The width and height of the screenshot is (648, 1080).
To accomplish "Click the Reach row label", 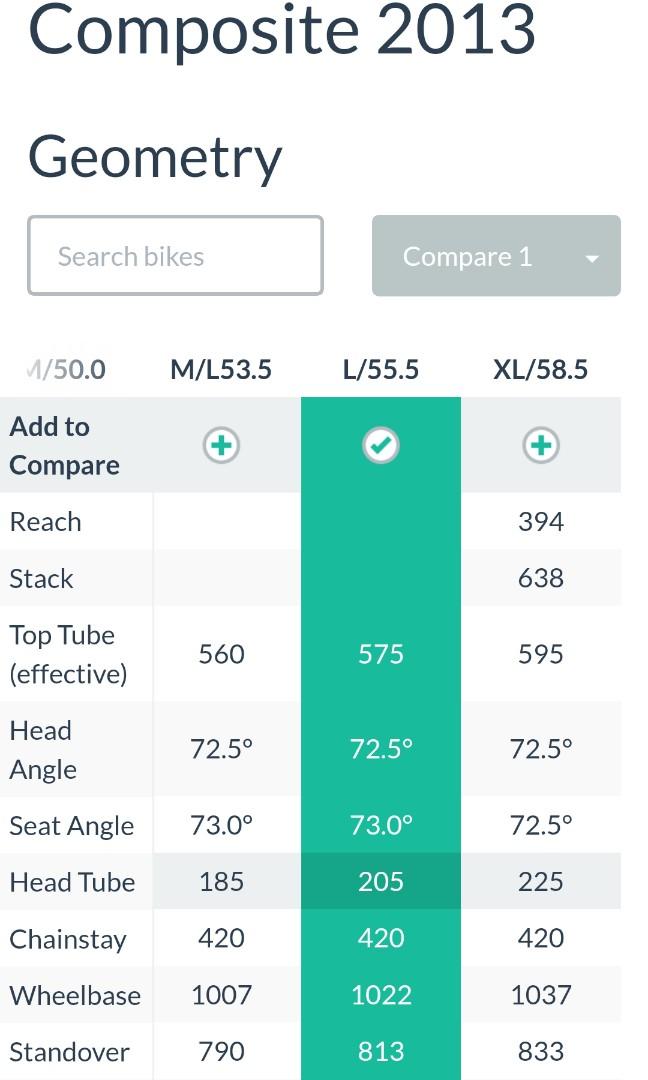I will point(45,522).
